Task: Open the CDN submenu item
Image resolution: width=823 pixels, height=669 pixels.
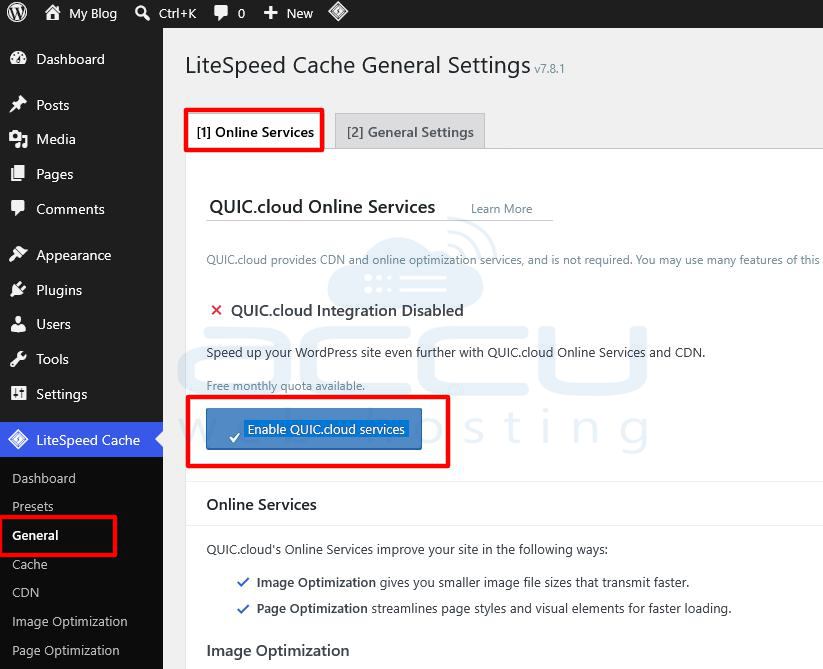Action: (x=26, y=592)
